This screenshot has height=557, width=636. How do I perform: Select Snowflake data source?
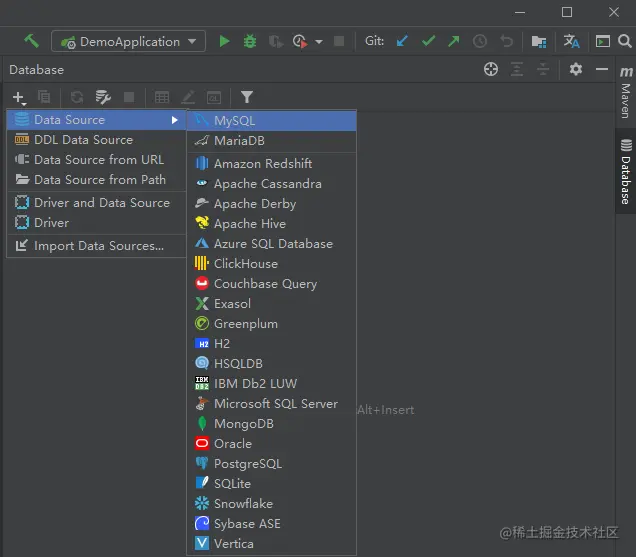[x=272, y=504]
